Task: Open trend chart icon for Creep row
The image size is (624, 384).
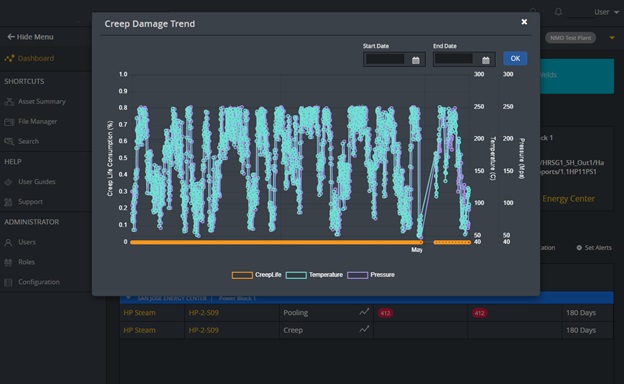Action: [364, 329]
